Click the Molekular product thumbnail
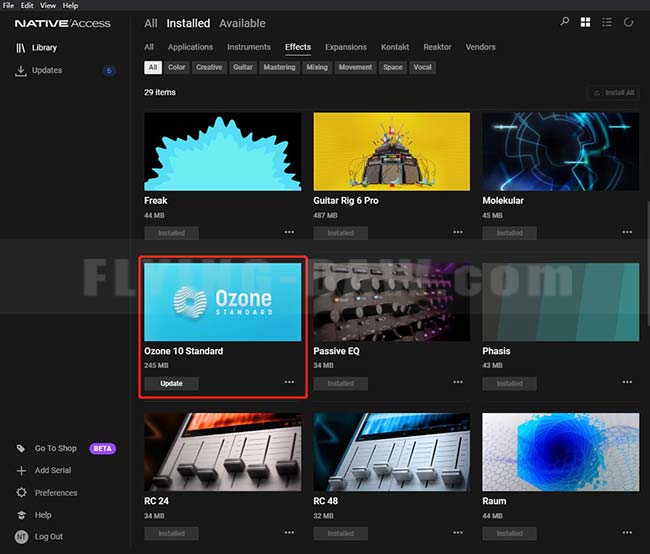The height and width of the screenshot is (554, 650). 560,152
